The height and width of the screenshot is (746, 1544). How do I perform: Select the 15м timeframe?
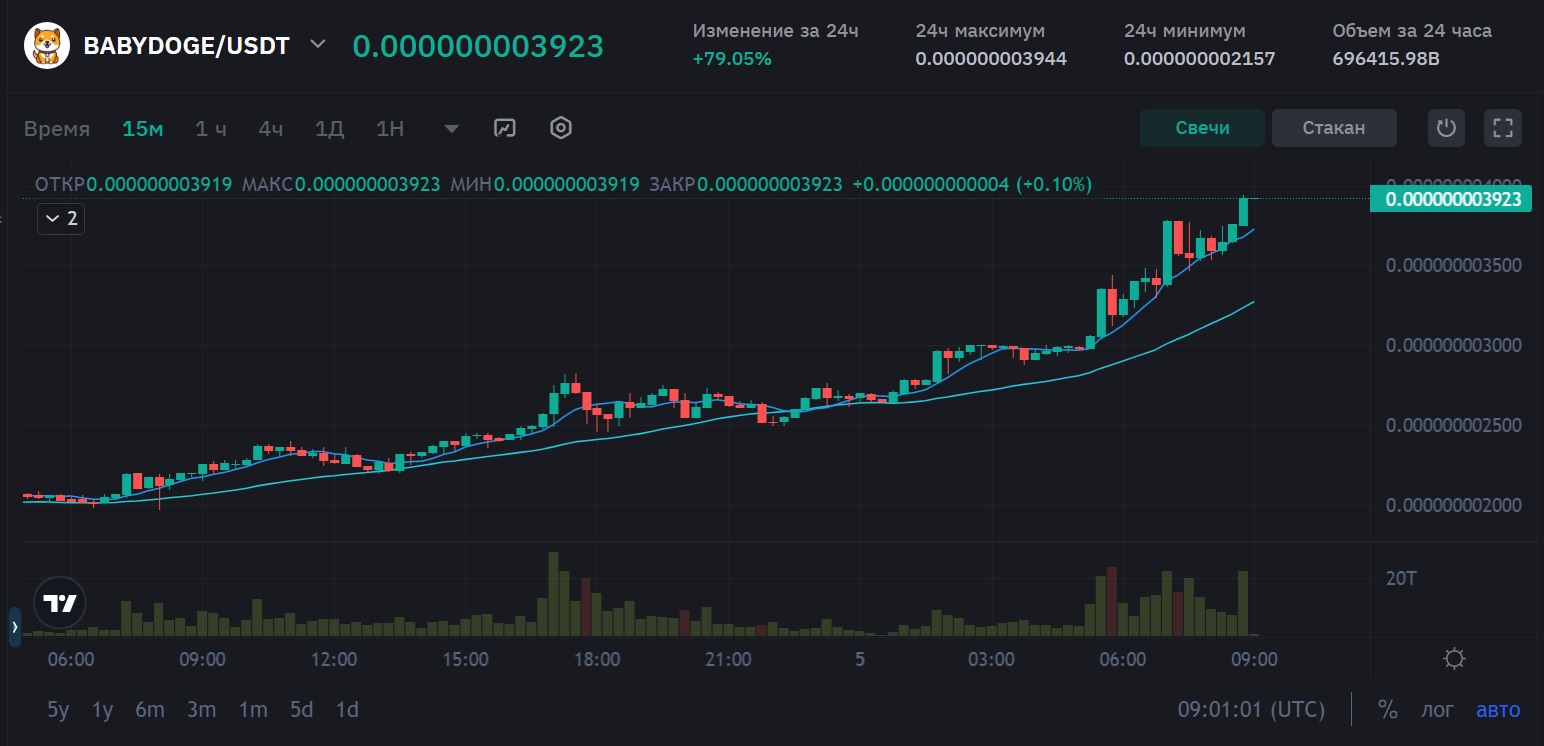pyautogui.click(x=143, y=128)
